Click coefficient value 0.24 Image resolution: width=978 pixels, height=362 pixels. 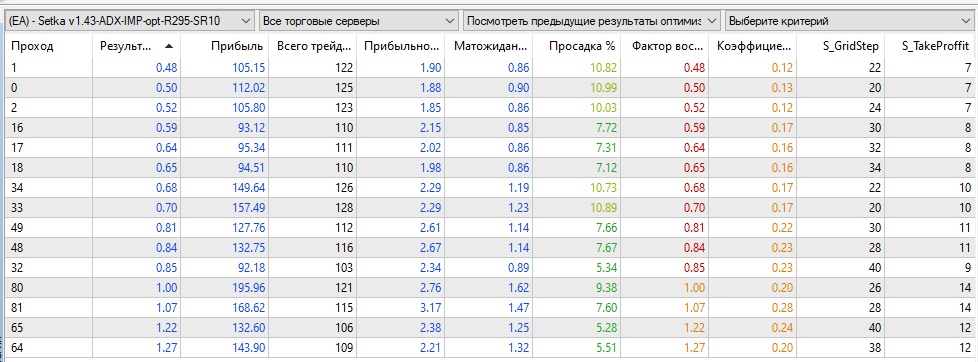click(783, 329)
